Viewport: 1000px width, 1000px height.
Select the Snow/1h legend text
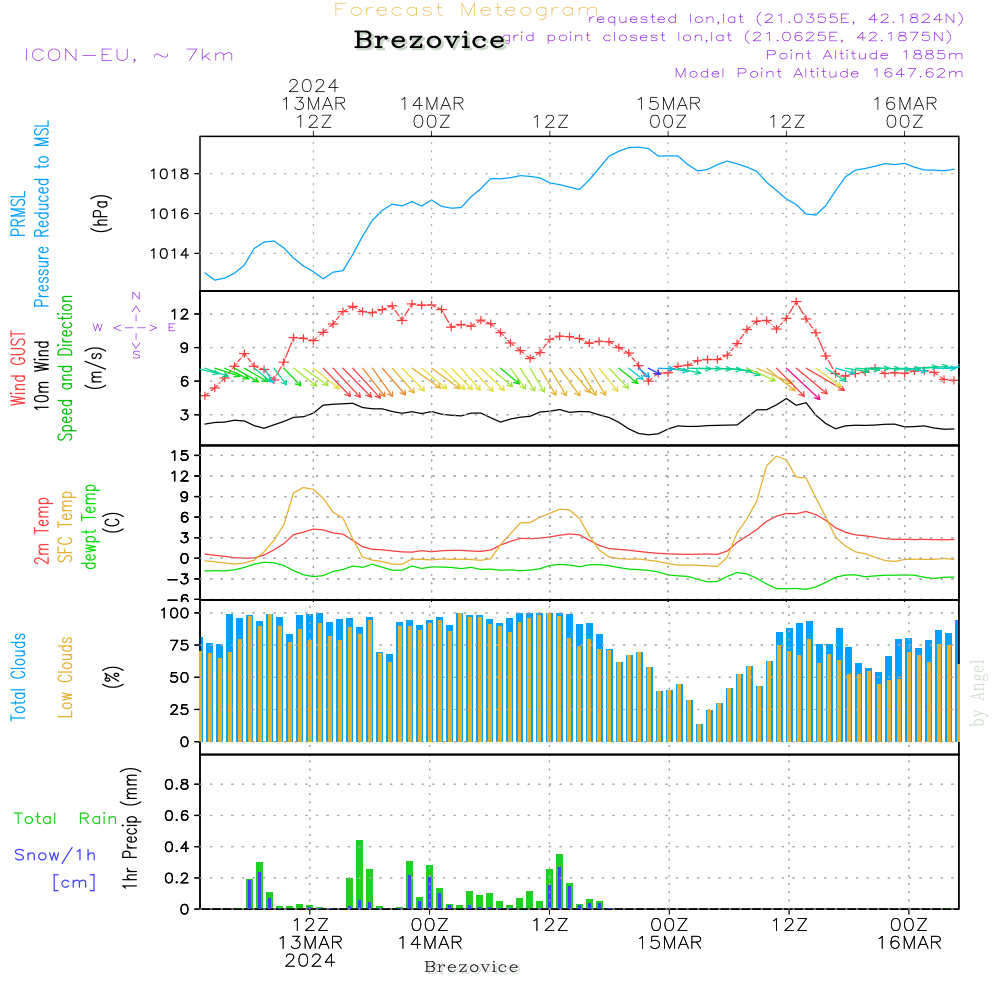coord(56,855)
